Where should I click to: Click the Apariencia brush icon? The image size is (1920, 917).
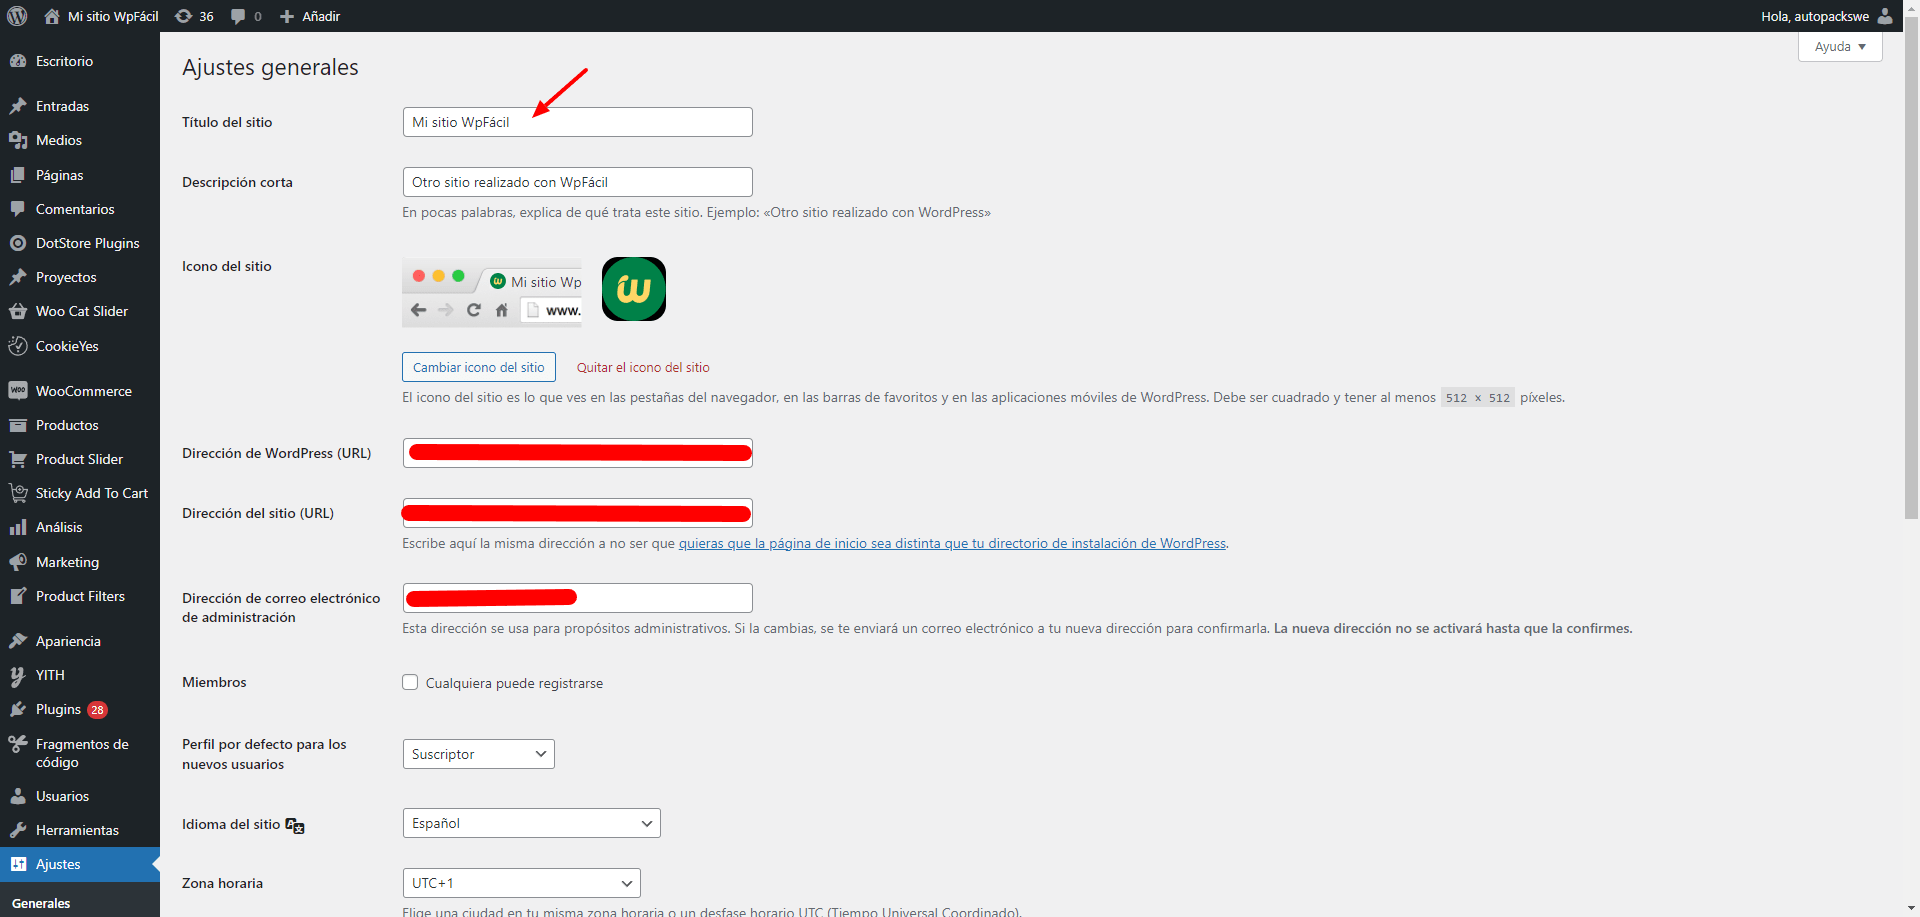[18, 641]
